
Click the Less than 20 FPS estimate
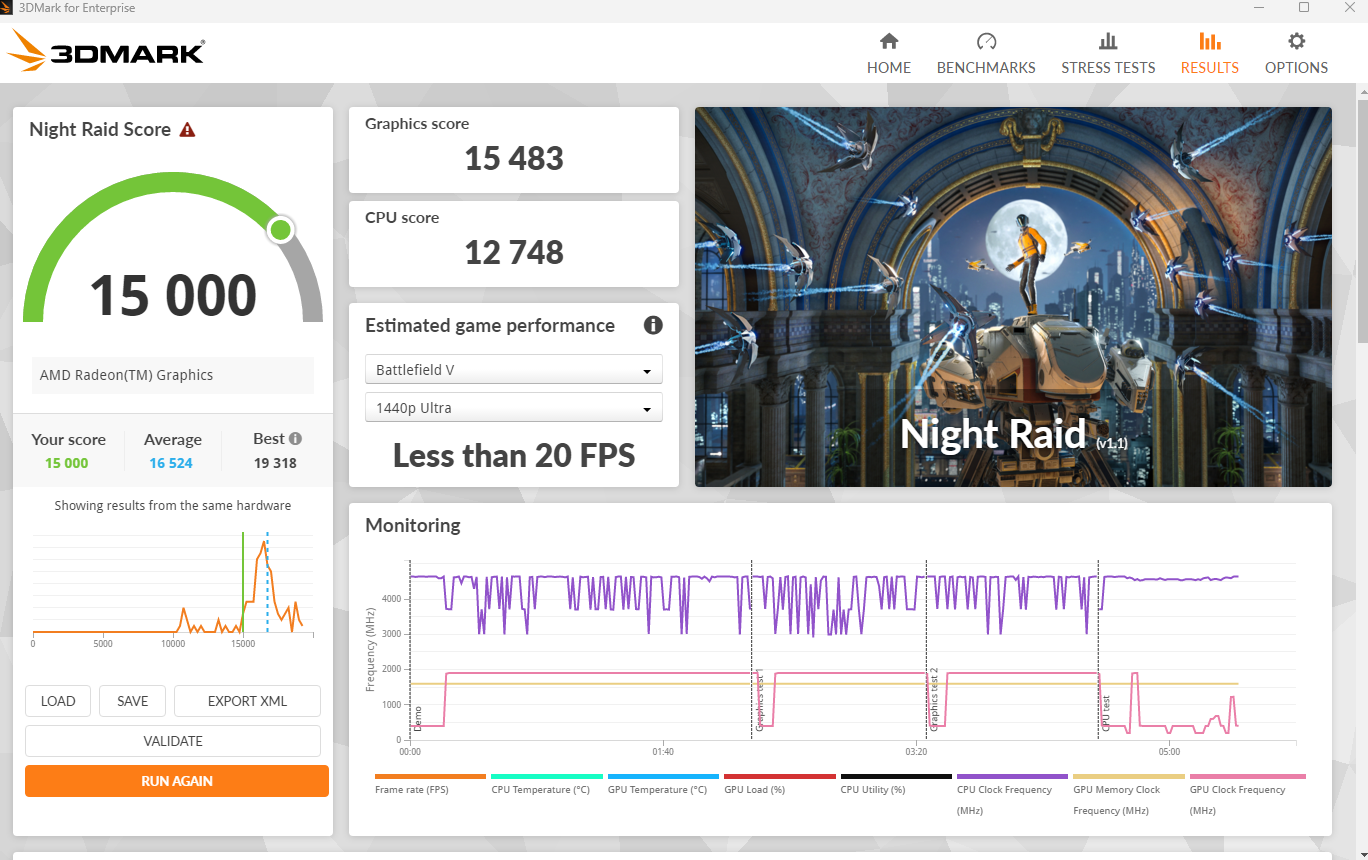tap(514, 456)
